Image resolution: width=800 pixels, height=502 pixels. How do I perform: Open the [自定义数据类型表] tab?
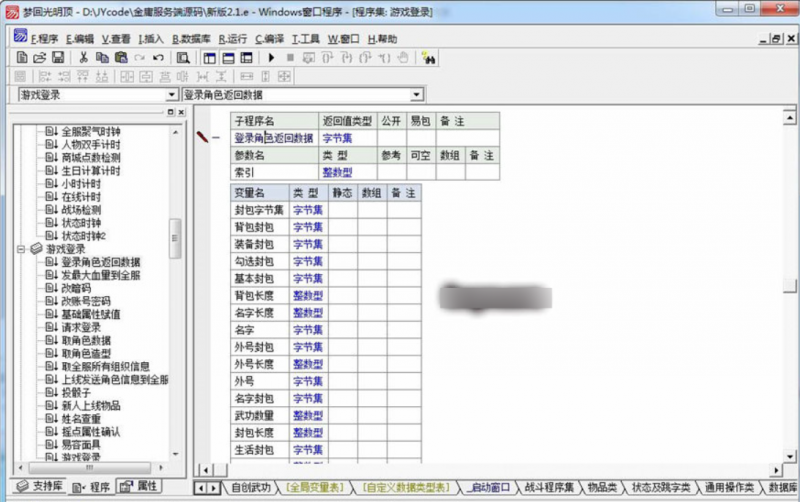[x=406, y=487]
